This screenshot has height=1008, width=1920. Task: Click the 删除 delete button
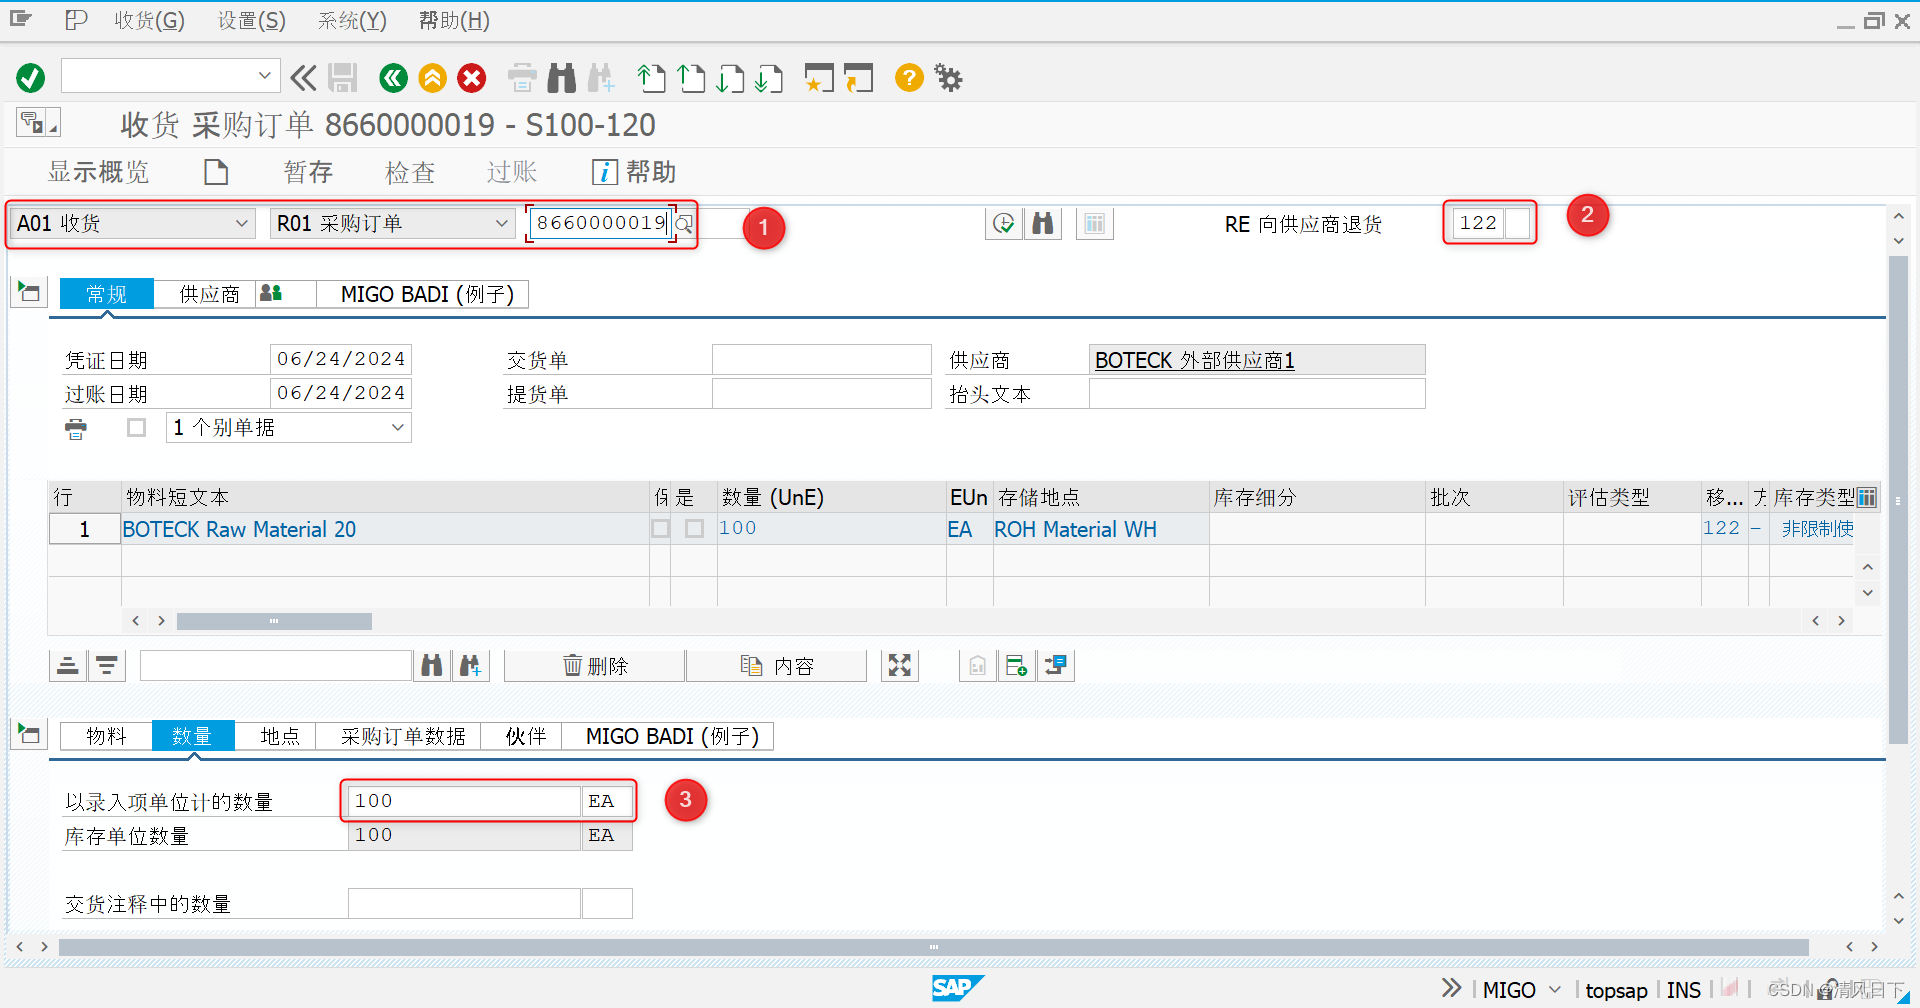595,666
